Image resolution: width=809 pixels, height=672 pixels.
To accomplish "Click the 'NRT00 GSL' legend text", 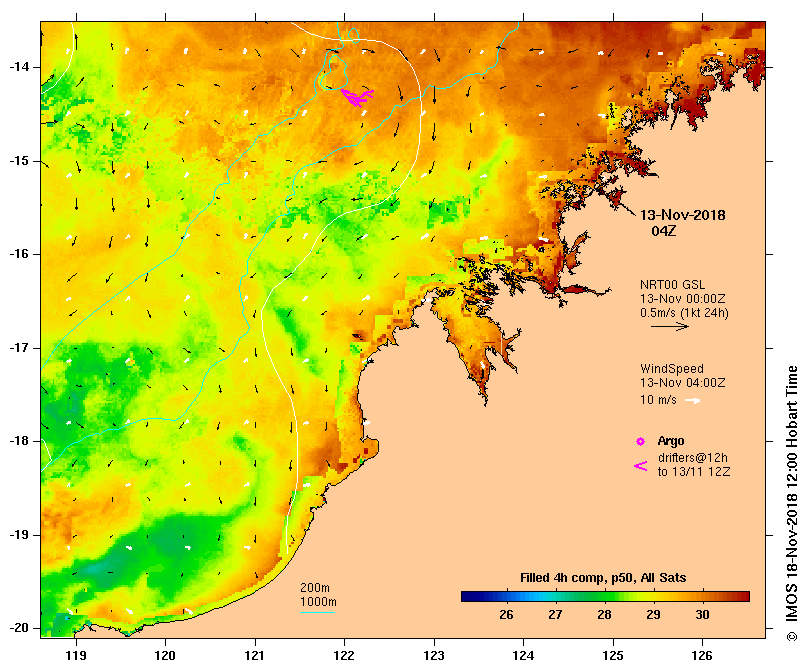I will click(672, 285).
